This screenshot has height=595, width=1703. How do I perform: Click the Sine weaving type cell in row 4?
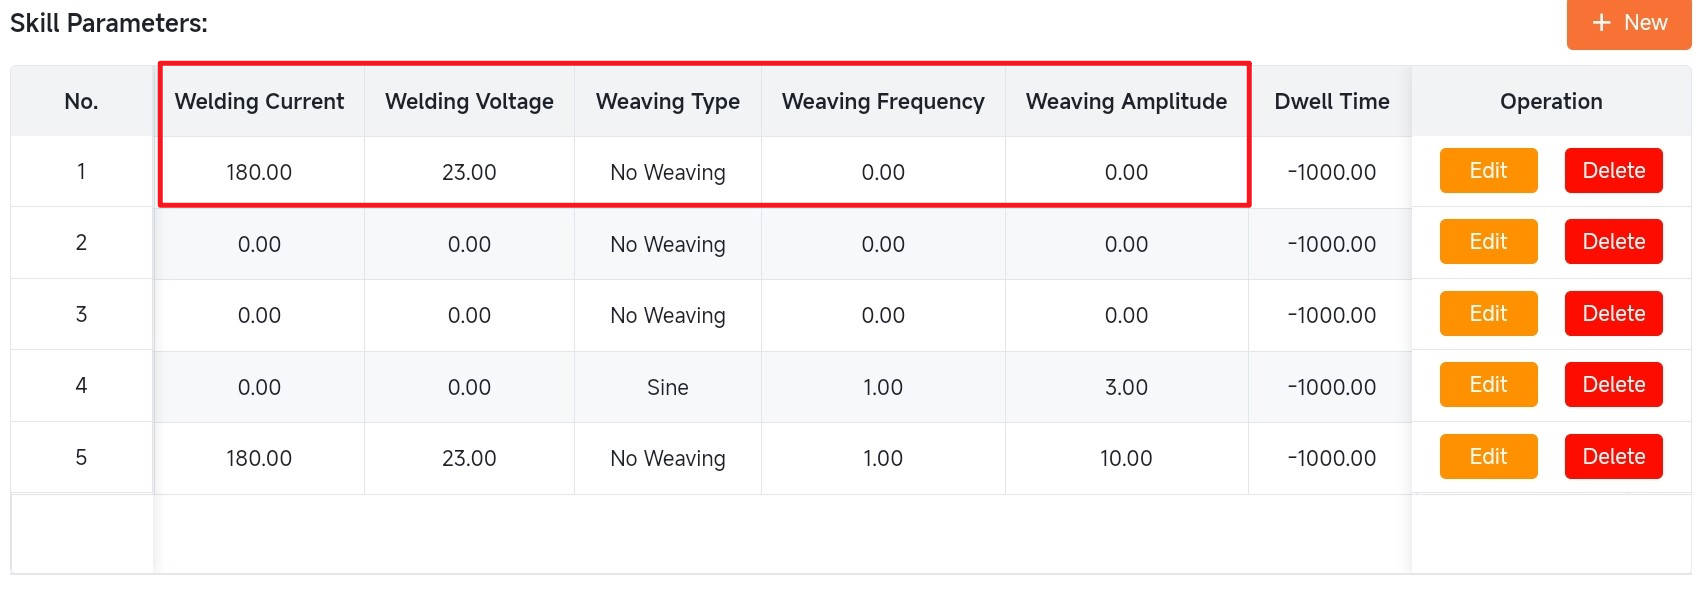[x=667, y=388]
